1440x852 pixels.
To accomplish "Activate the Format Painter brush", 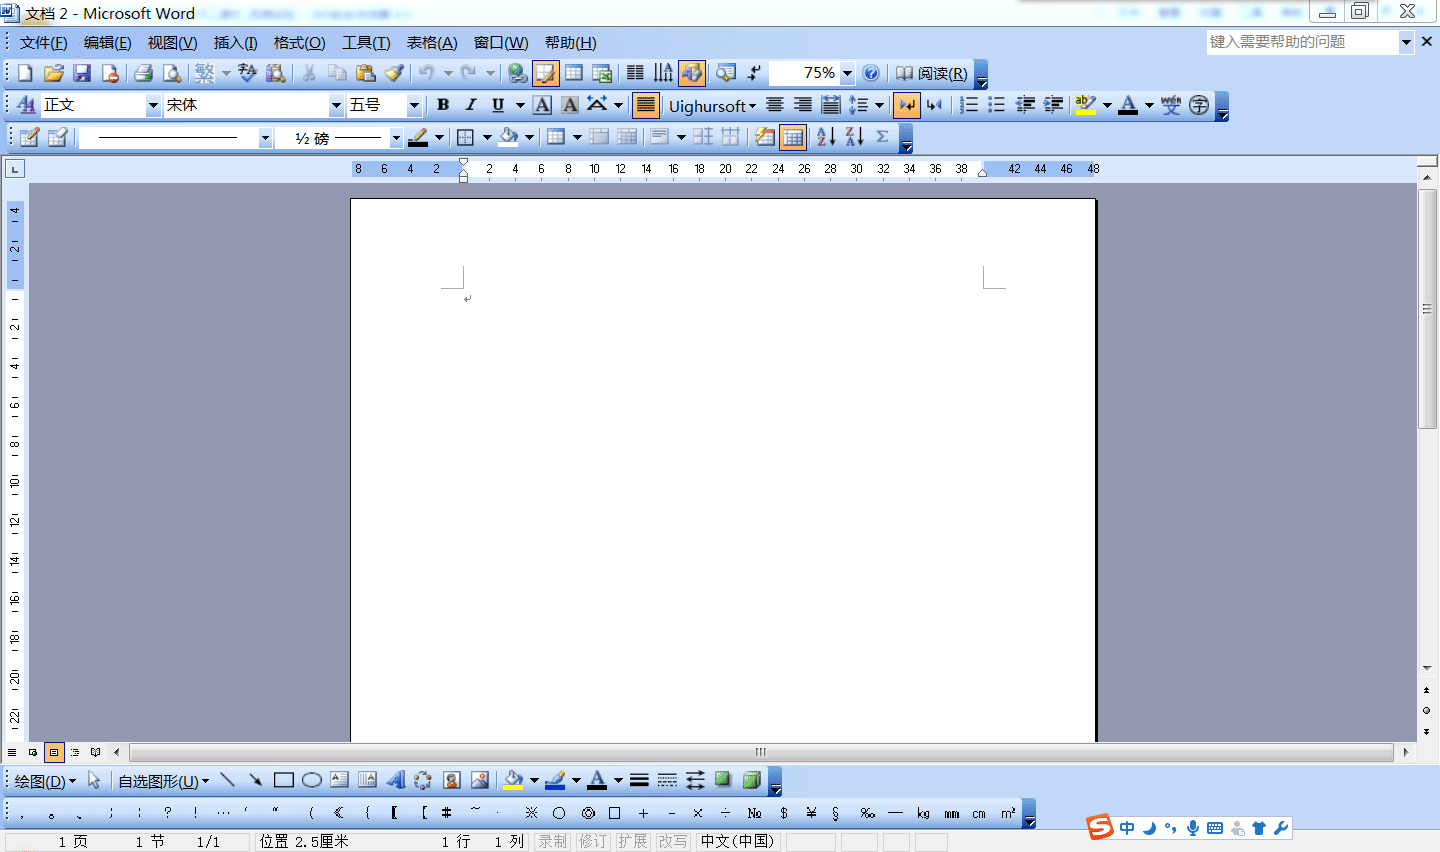I will pos(394,73).
